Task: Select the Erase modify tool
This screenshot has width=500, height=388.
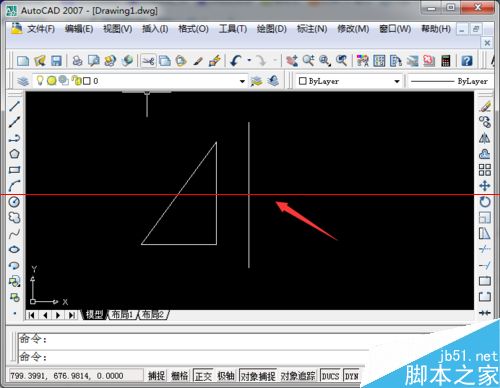Action: (485, 106)
